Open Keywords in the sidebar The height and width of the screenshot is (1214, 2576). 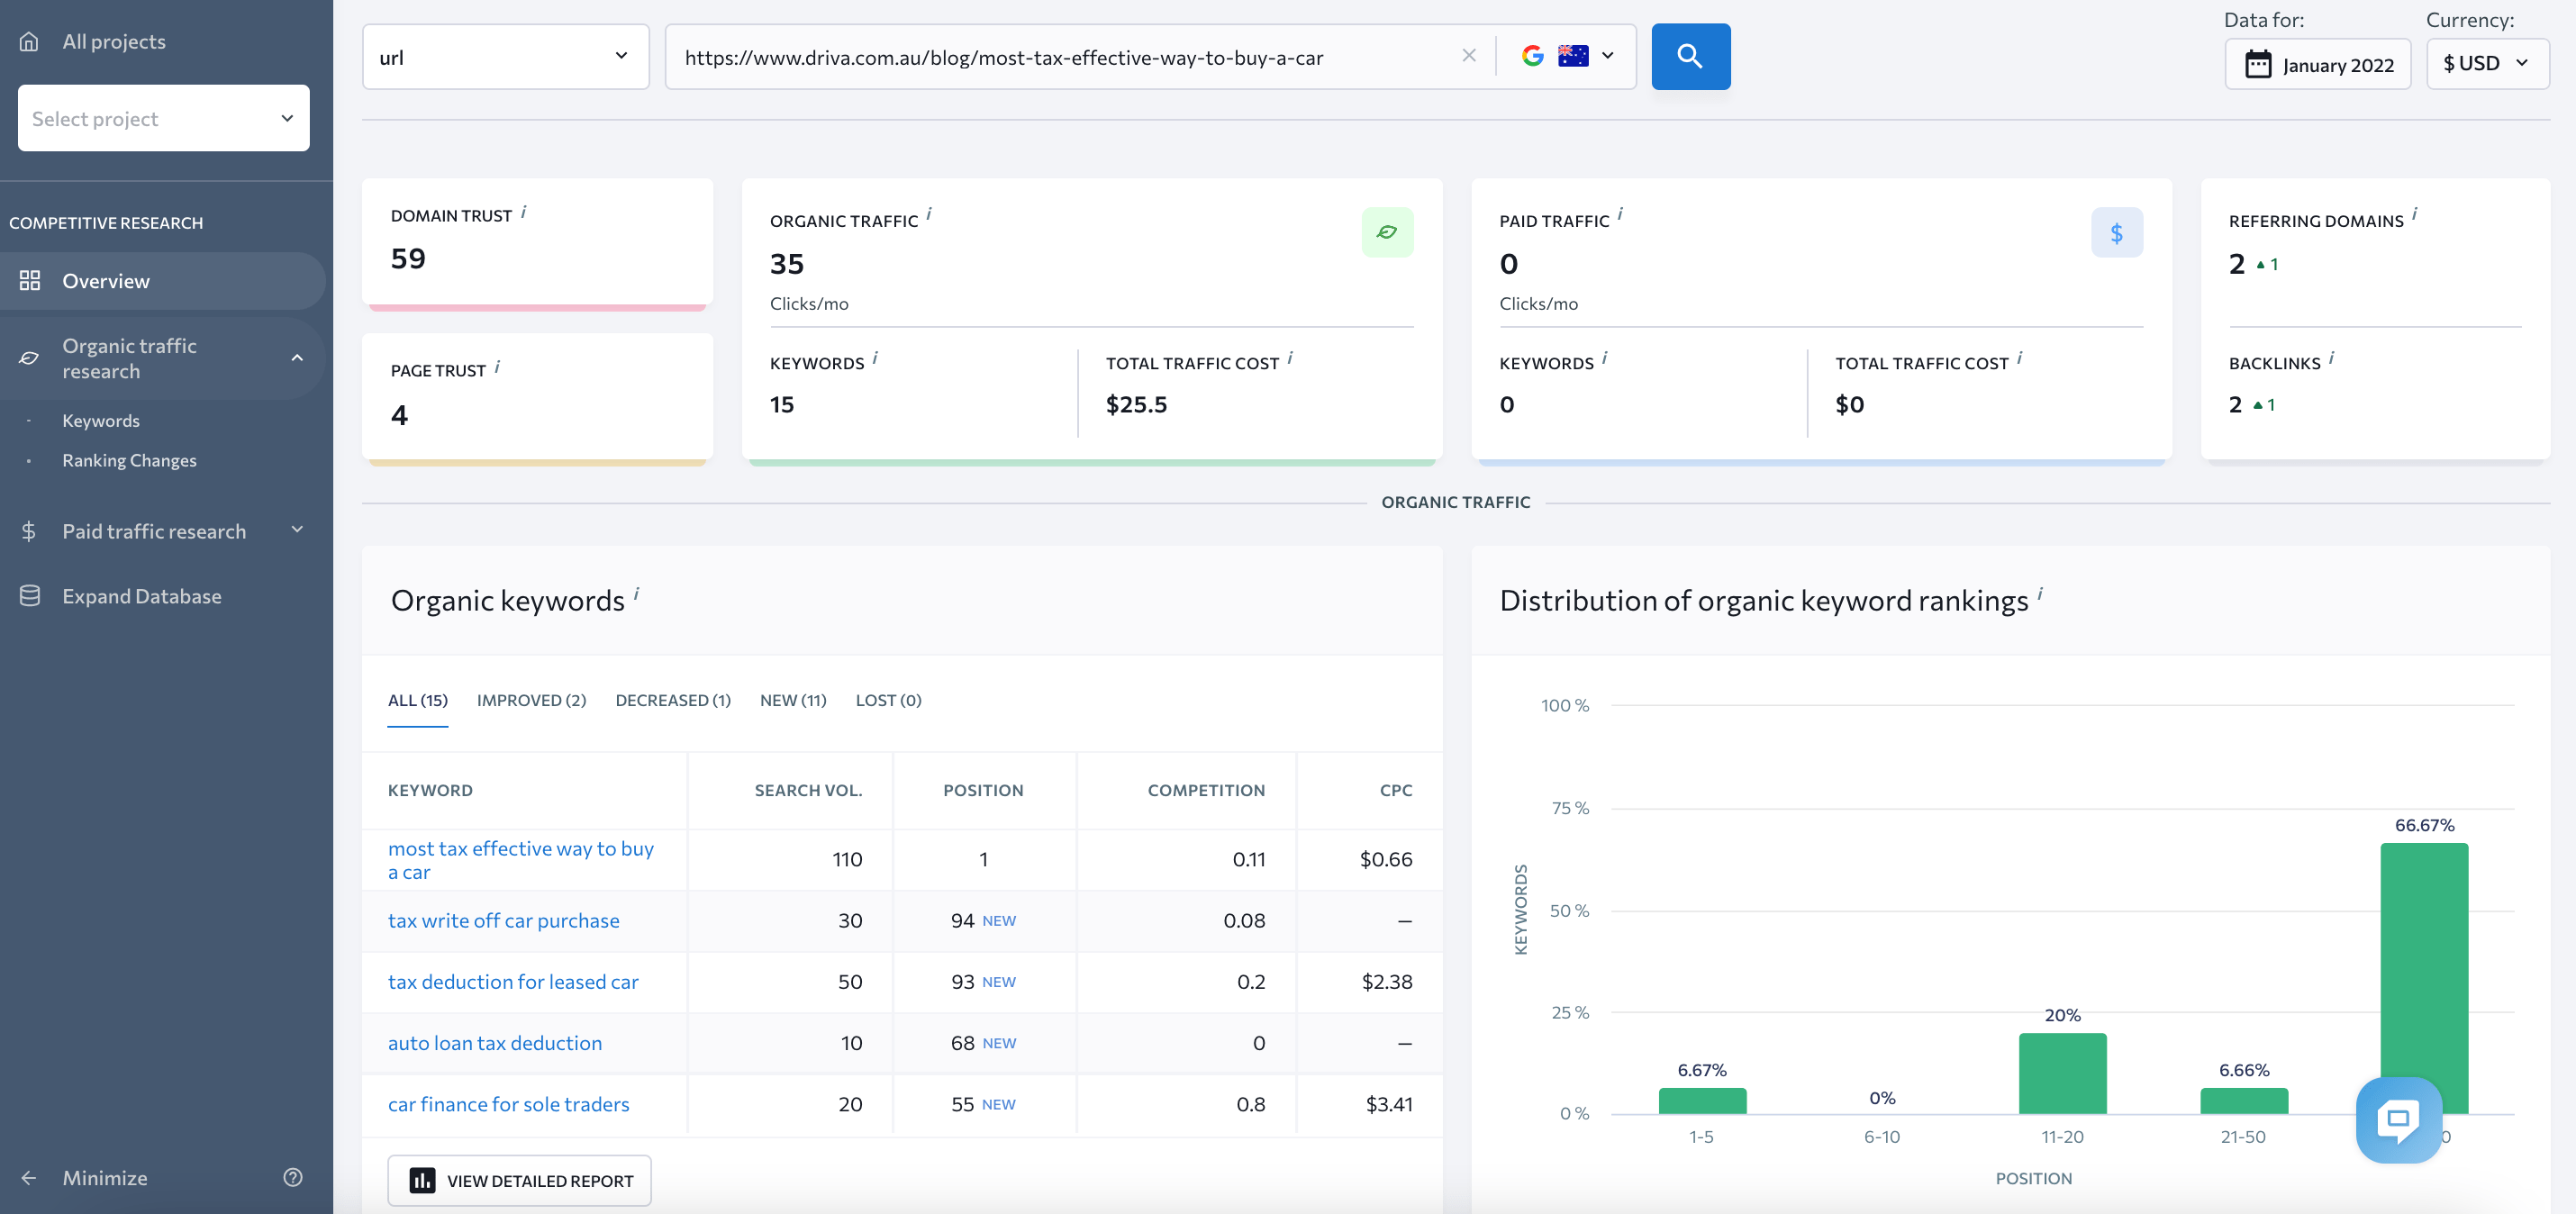coord(101,420)
